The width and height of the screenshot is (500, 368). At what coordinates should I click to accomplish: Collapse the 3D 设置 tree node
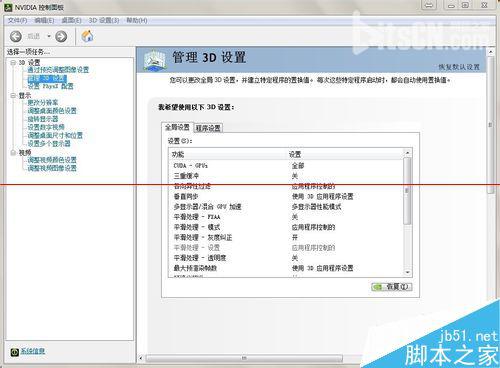click(13, 62)
